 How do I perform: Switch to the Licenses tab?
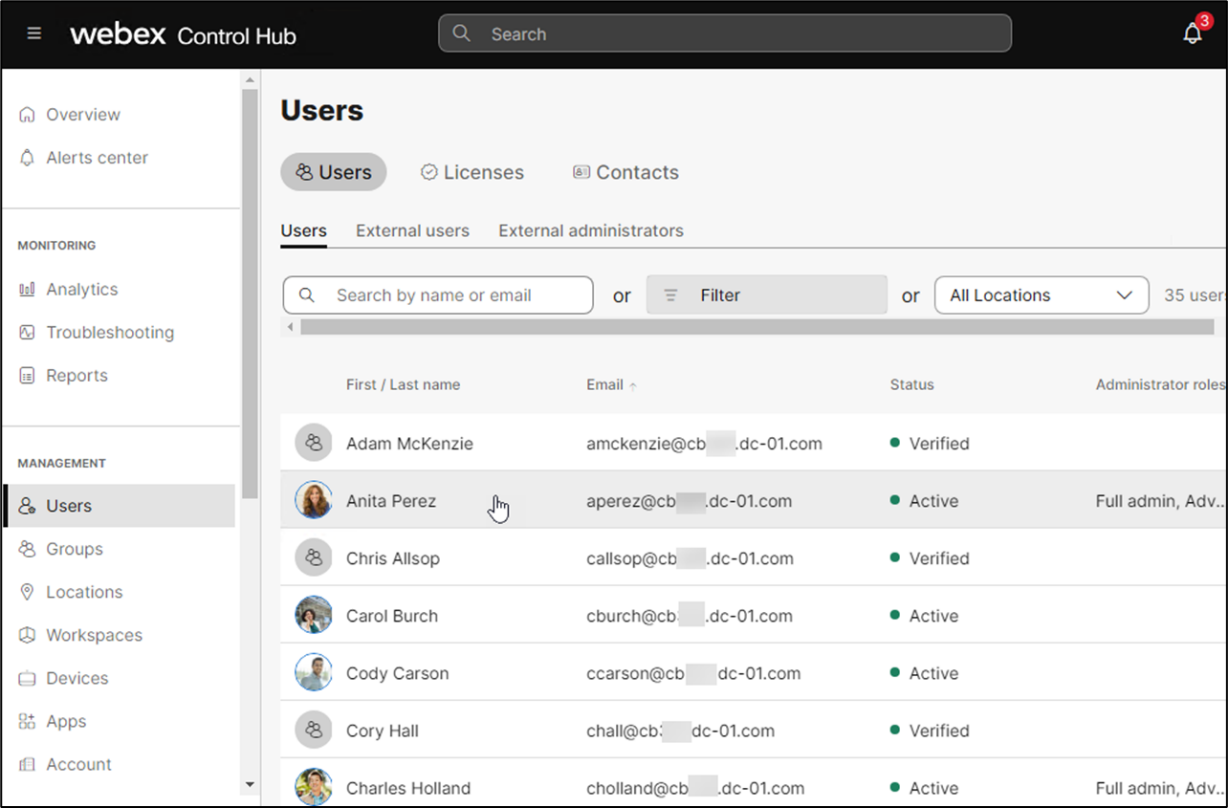pos(472,172)
